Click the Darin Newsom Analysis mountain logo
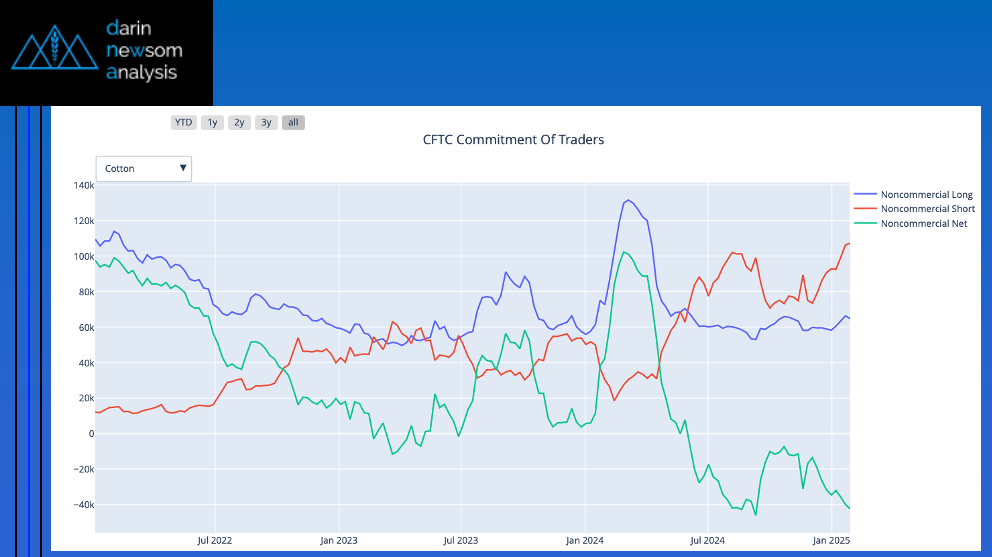 pos(54,52)
